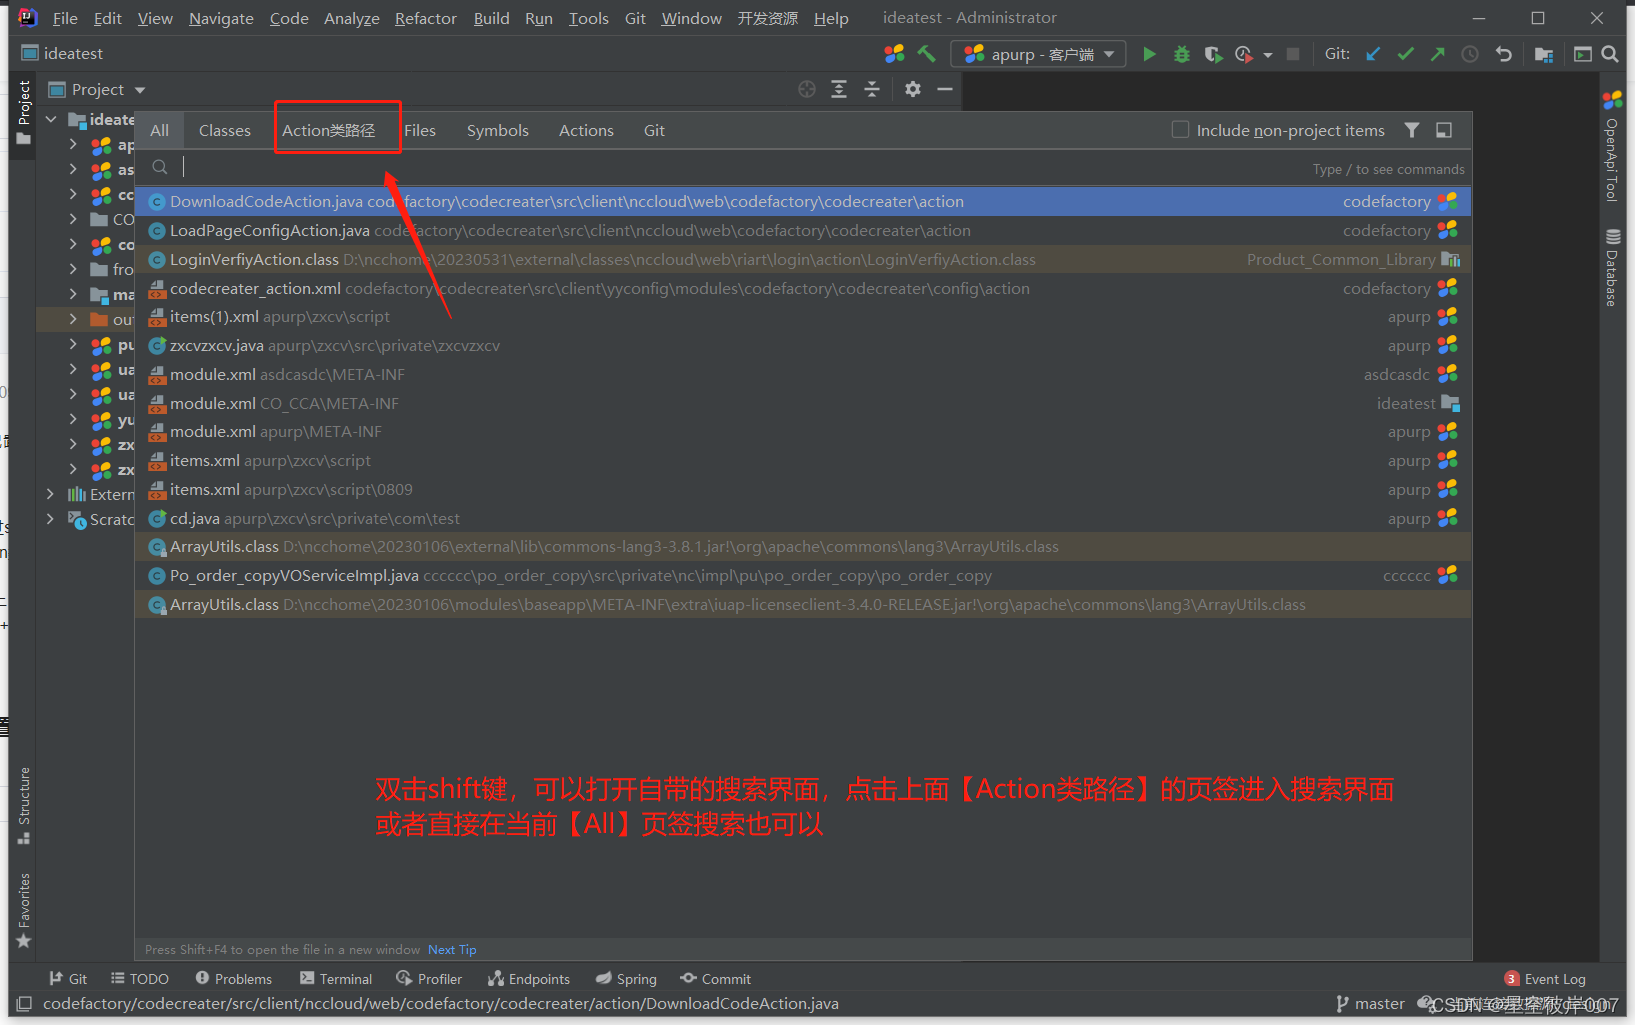1635x1025 pixels.
Task: Select DownloadCodeAction.java search result
Action: pyautogui.click(x=803, y=201)
